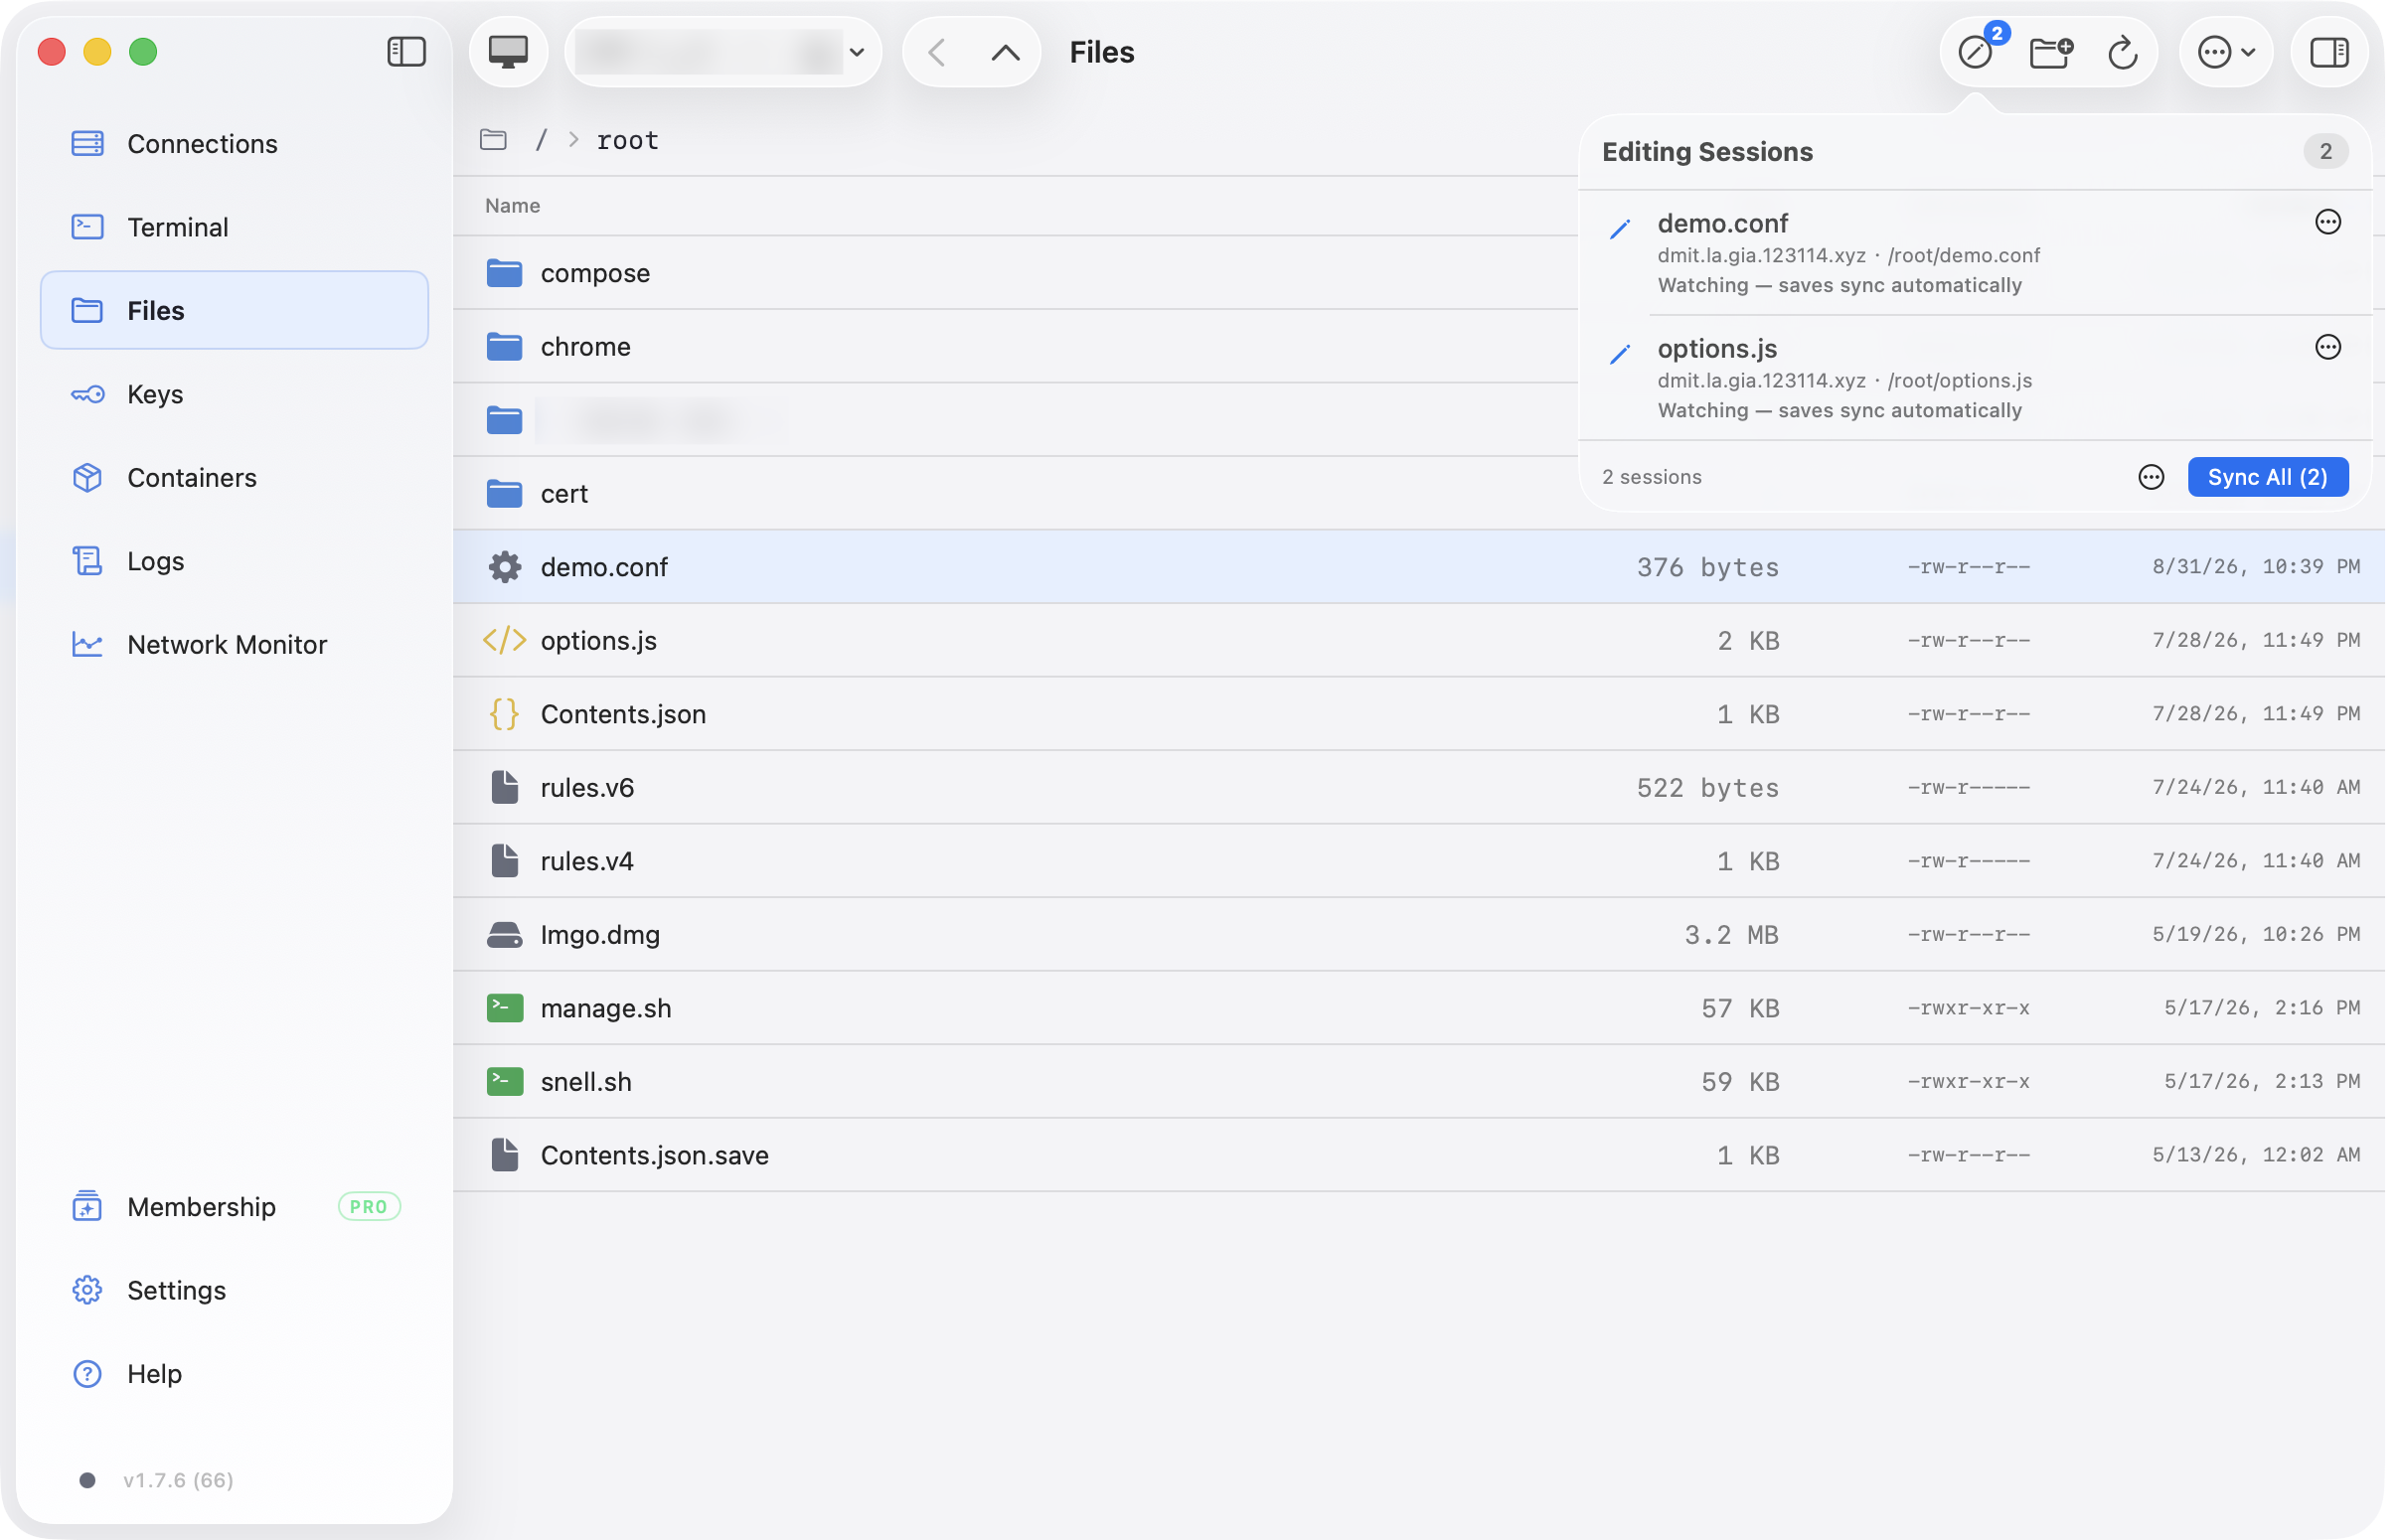Open Settings in the sidebar
The image size is (2399, 1540).
(234, 1290)
